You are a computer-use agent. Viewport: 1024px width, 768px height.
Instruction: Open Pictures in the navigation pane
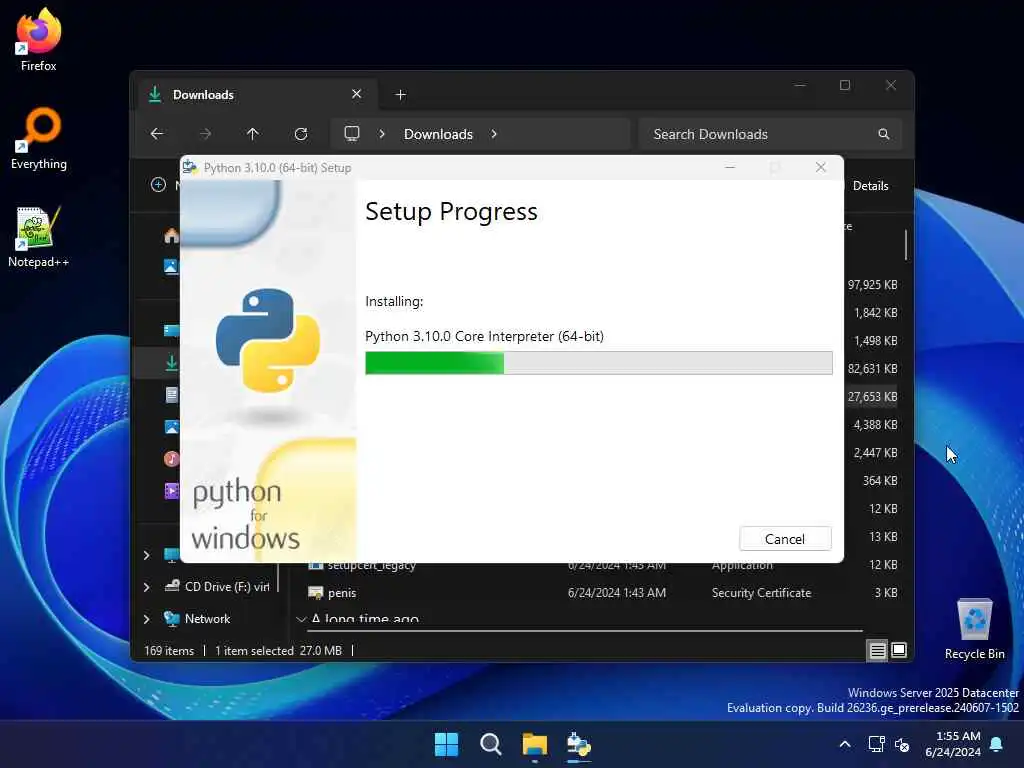[171, 426]
